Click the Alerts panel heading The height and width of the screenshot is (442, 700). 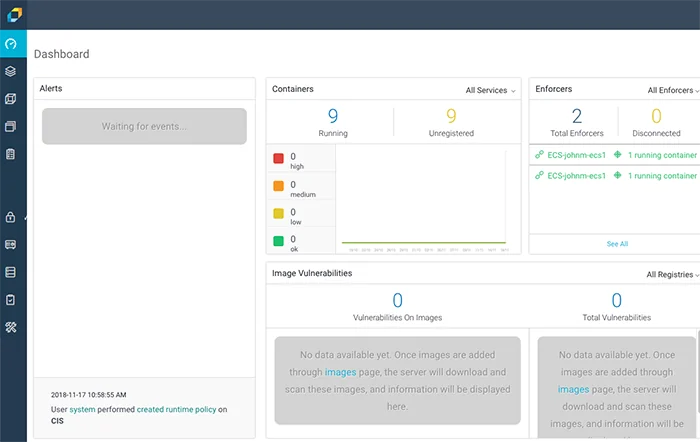click(x=50, y=88)
